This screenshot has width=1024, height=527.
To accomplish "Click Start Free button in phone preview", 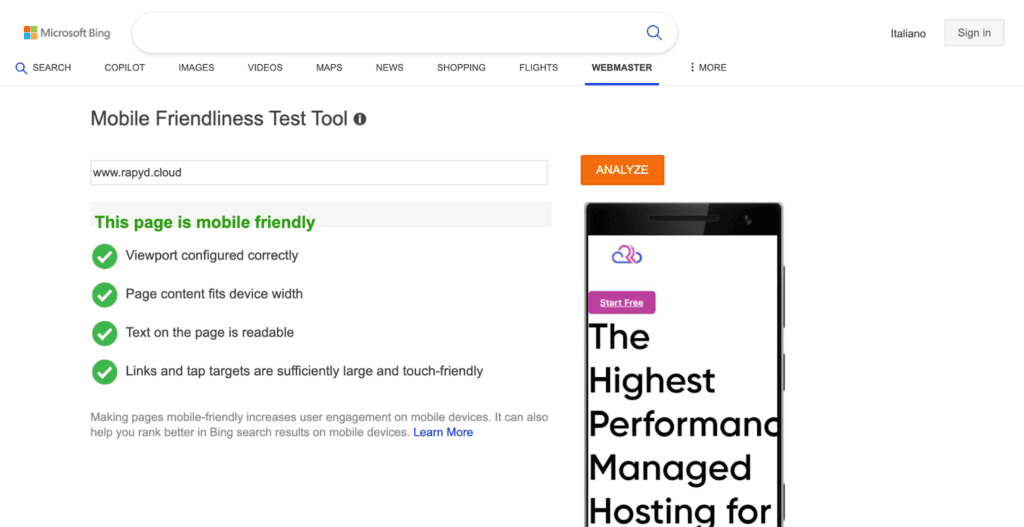I will [x=622, y=302].
